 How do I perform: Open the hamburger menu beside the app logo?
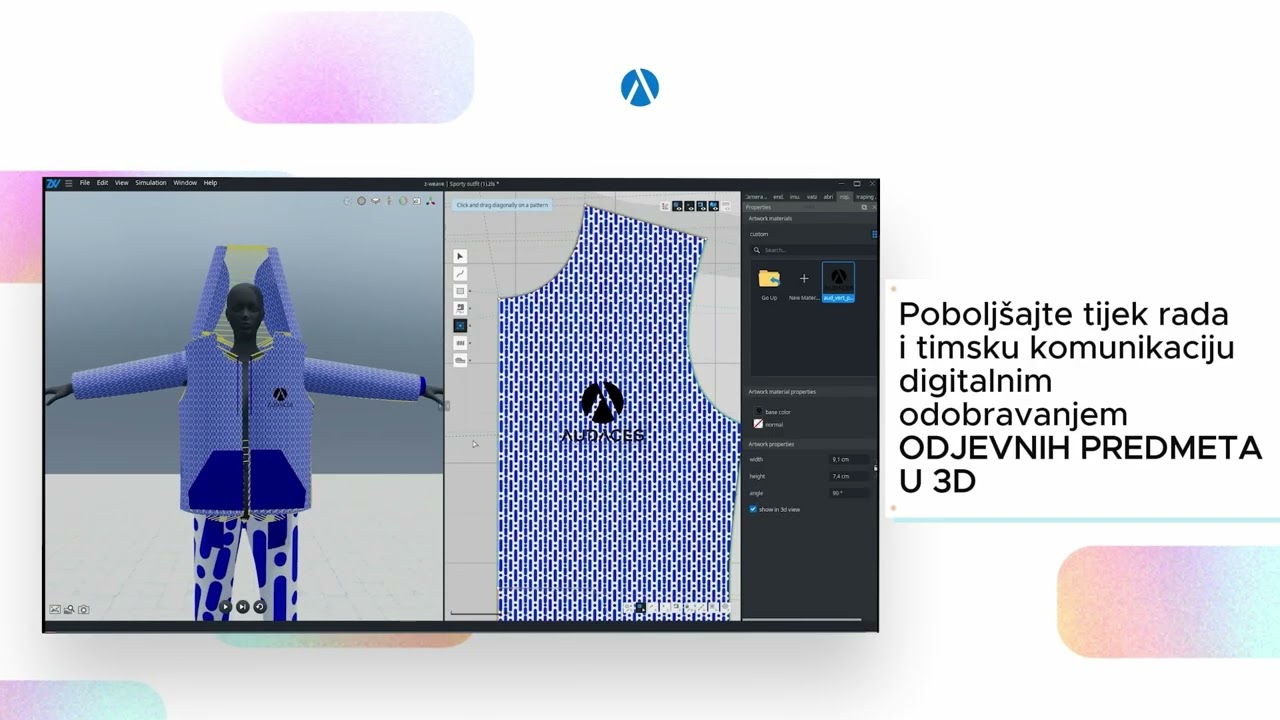tap(69, 183)
